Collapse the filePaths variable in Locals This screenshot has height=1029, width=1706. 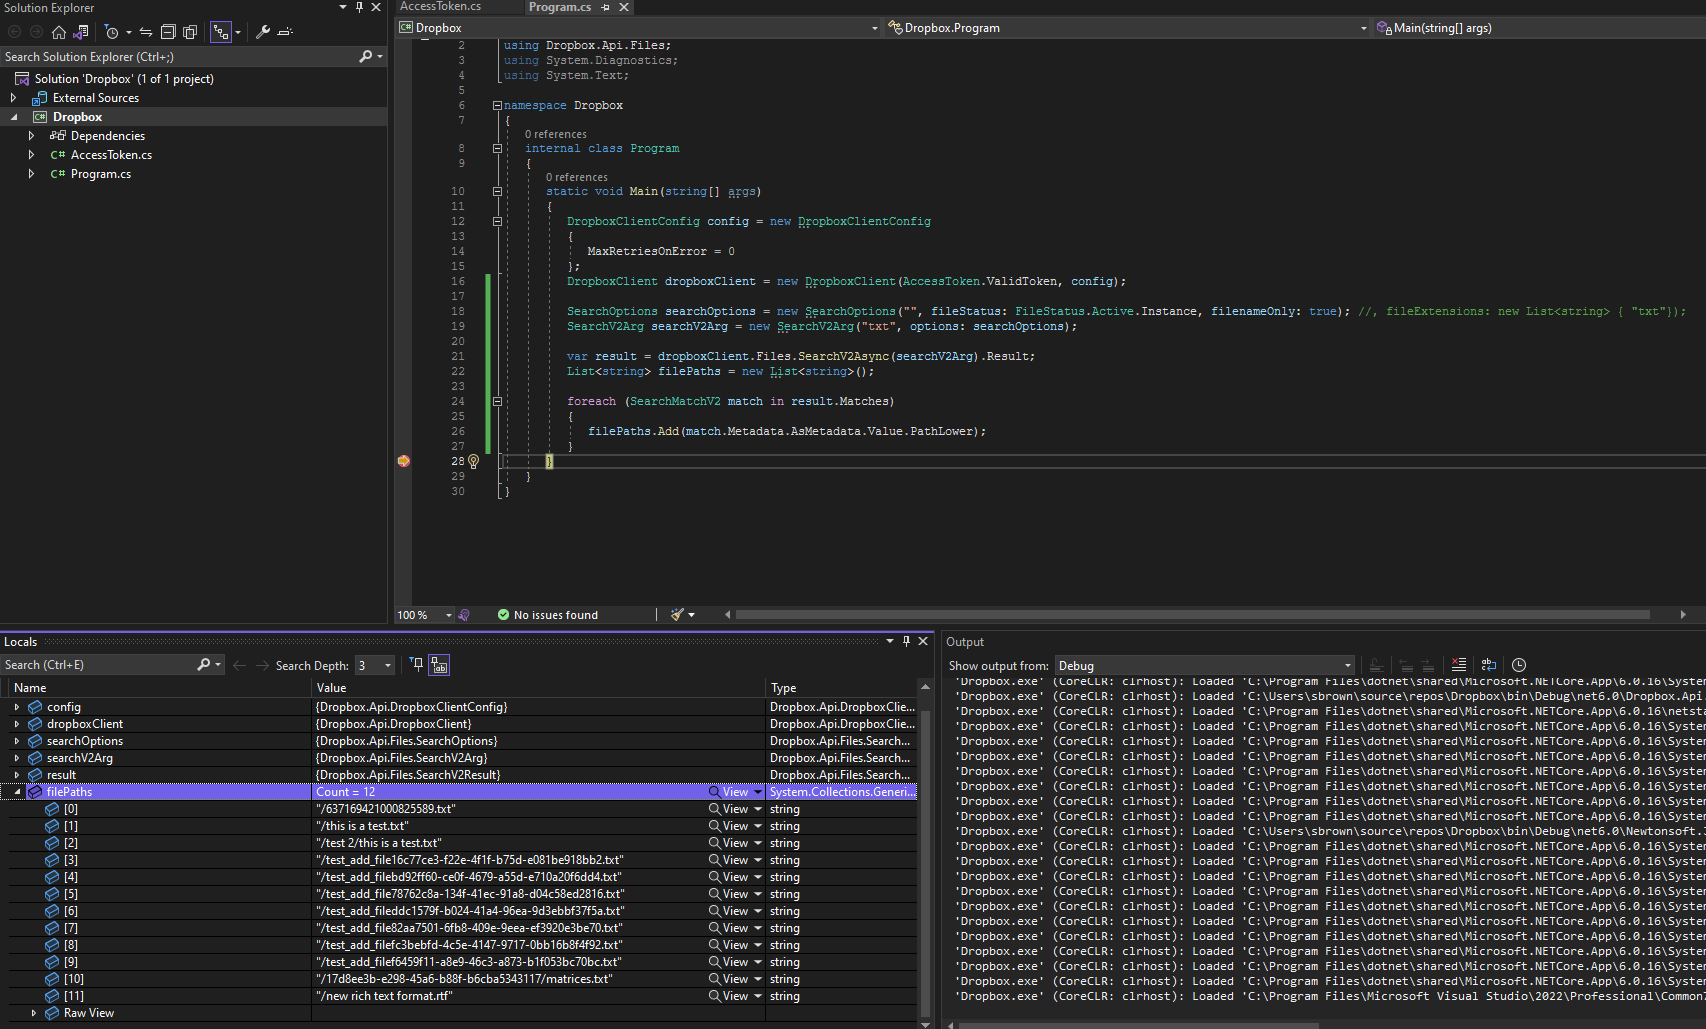[x=17, y=792]
